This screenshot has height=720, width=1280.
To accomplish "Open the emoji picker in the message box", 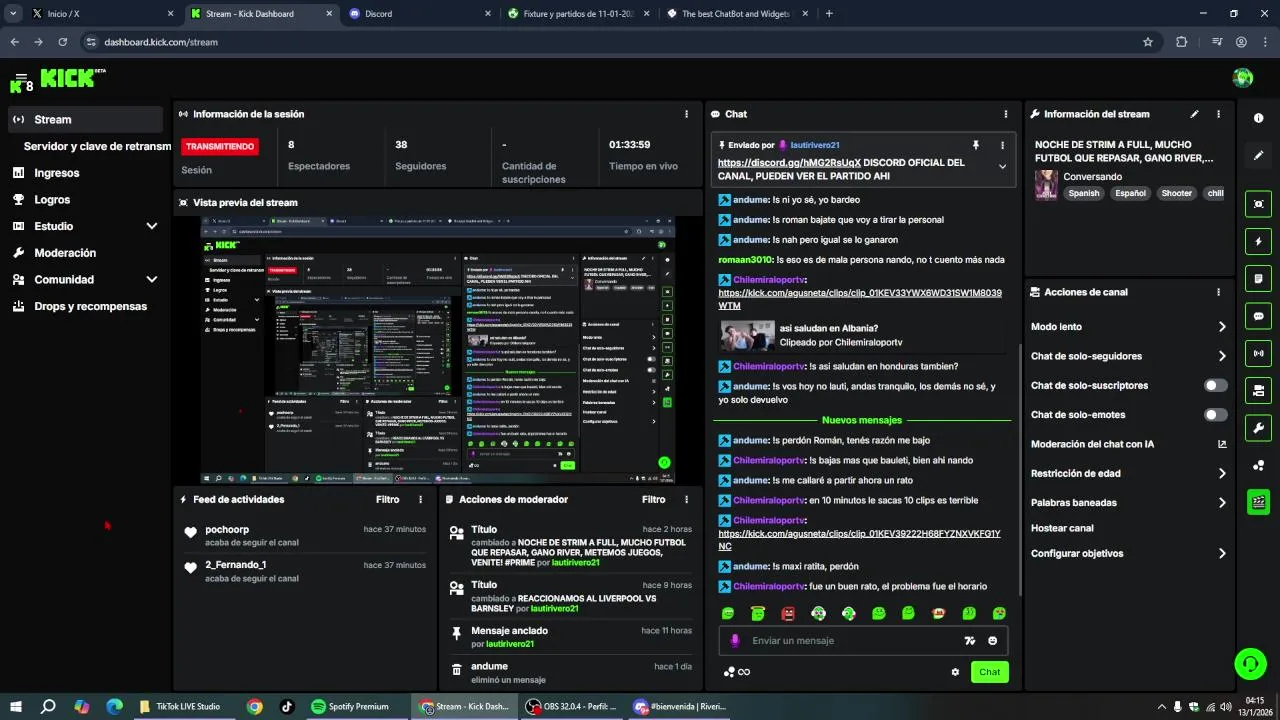I will (993, 641).
